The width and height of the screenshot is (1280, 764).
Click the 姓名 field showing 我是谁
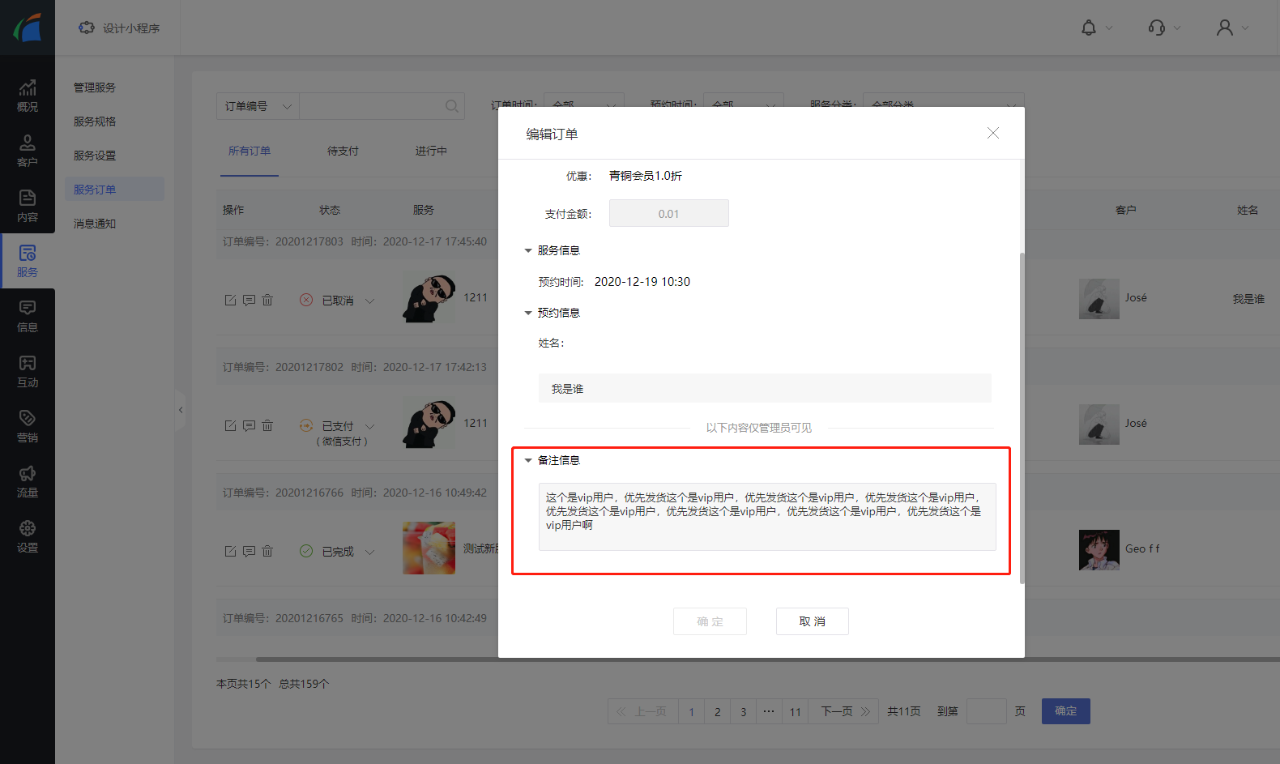click(765, 388)
